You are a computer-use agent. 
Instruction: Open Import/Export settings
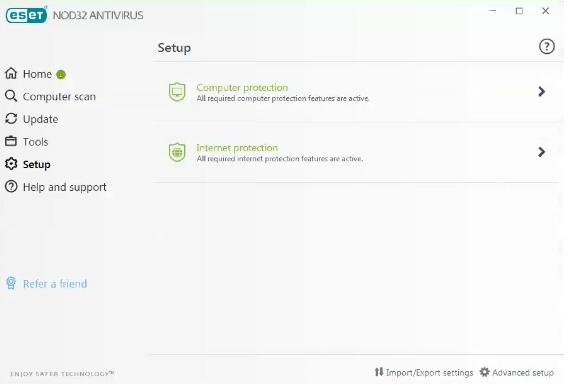[424, 372]
